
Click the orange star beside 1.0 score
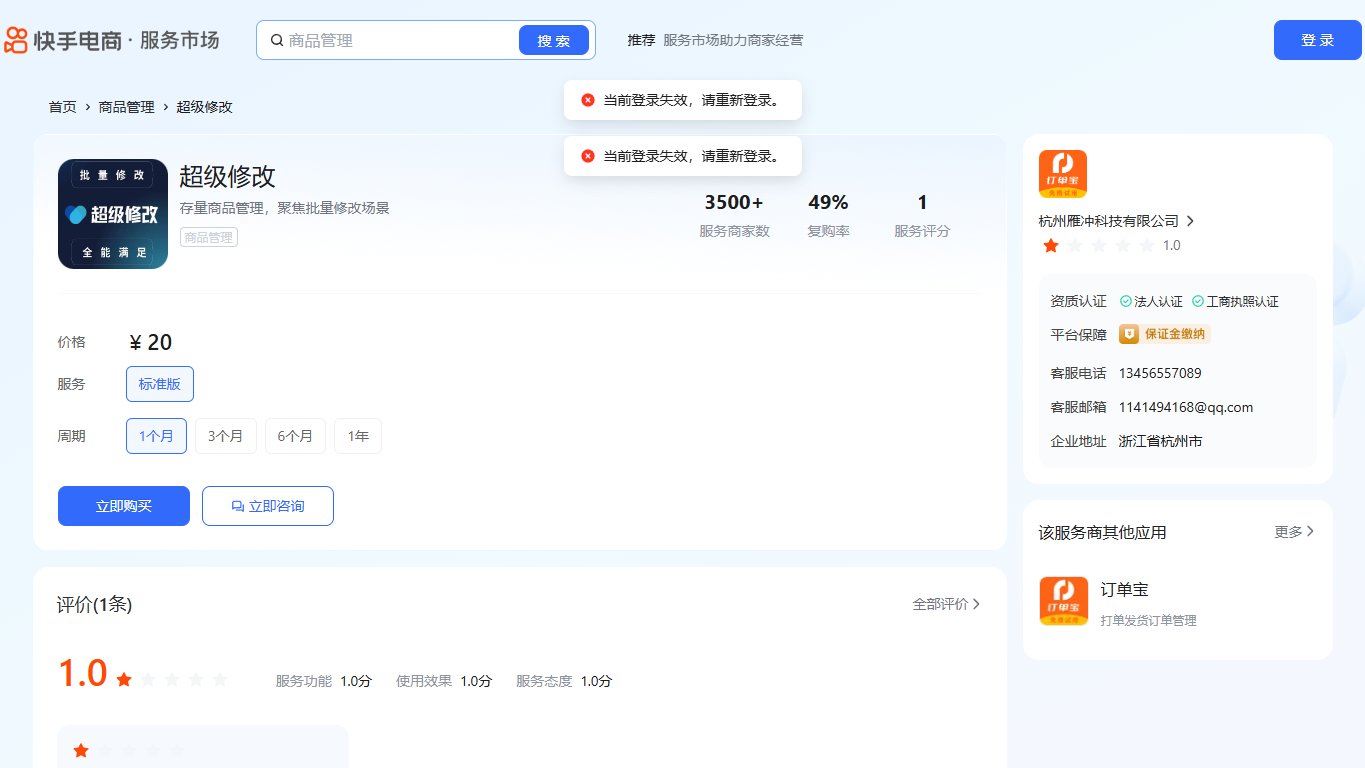[x=124, y=679]
